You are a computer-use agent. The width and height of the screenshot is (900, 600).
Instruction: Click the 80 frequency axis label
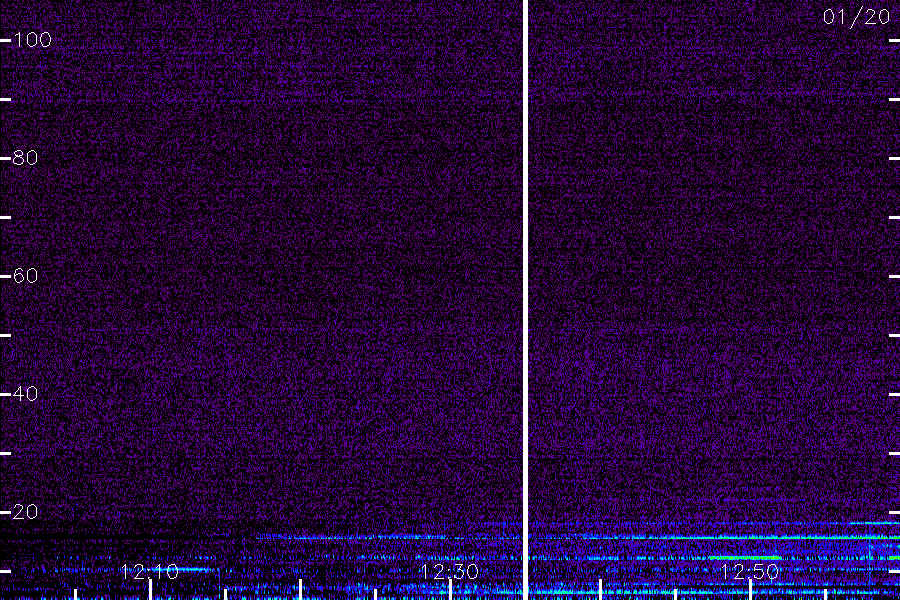25,158
